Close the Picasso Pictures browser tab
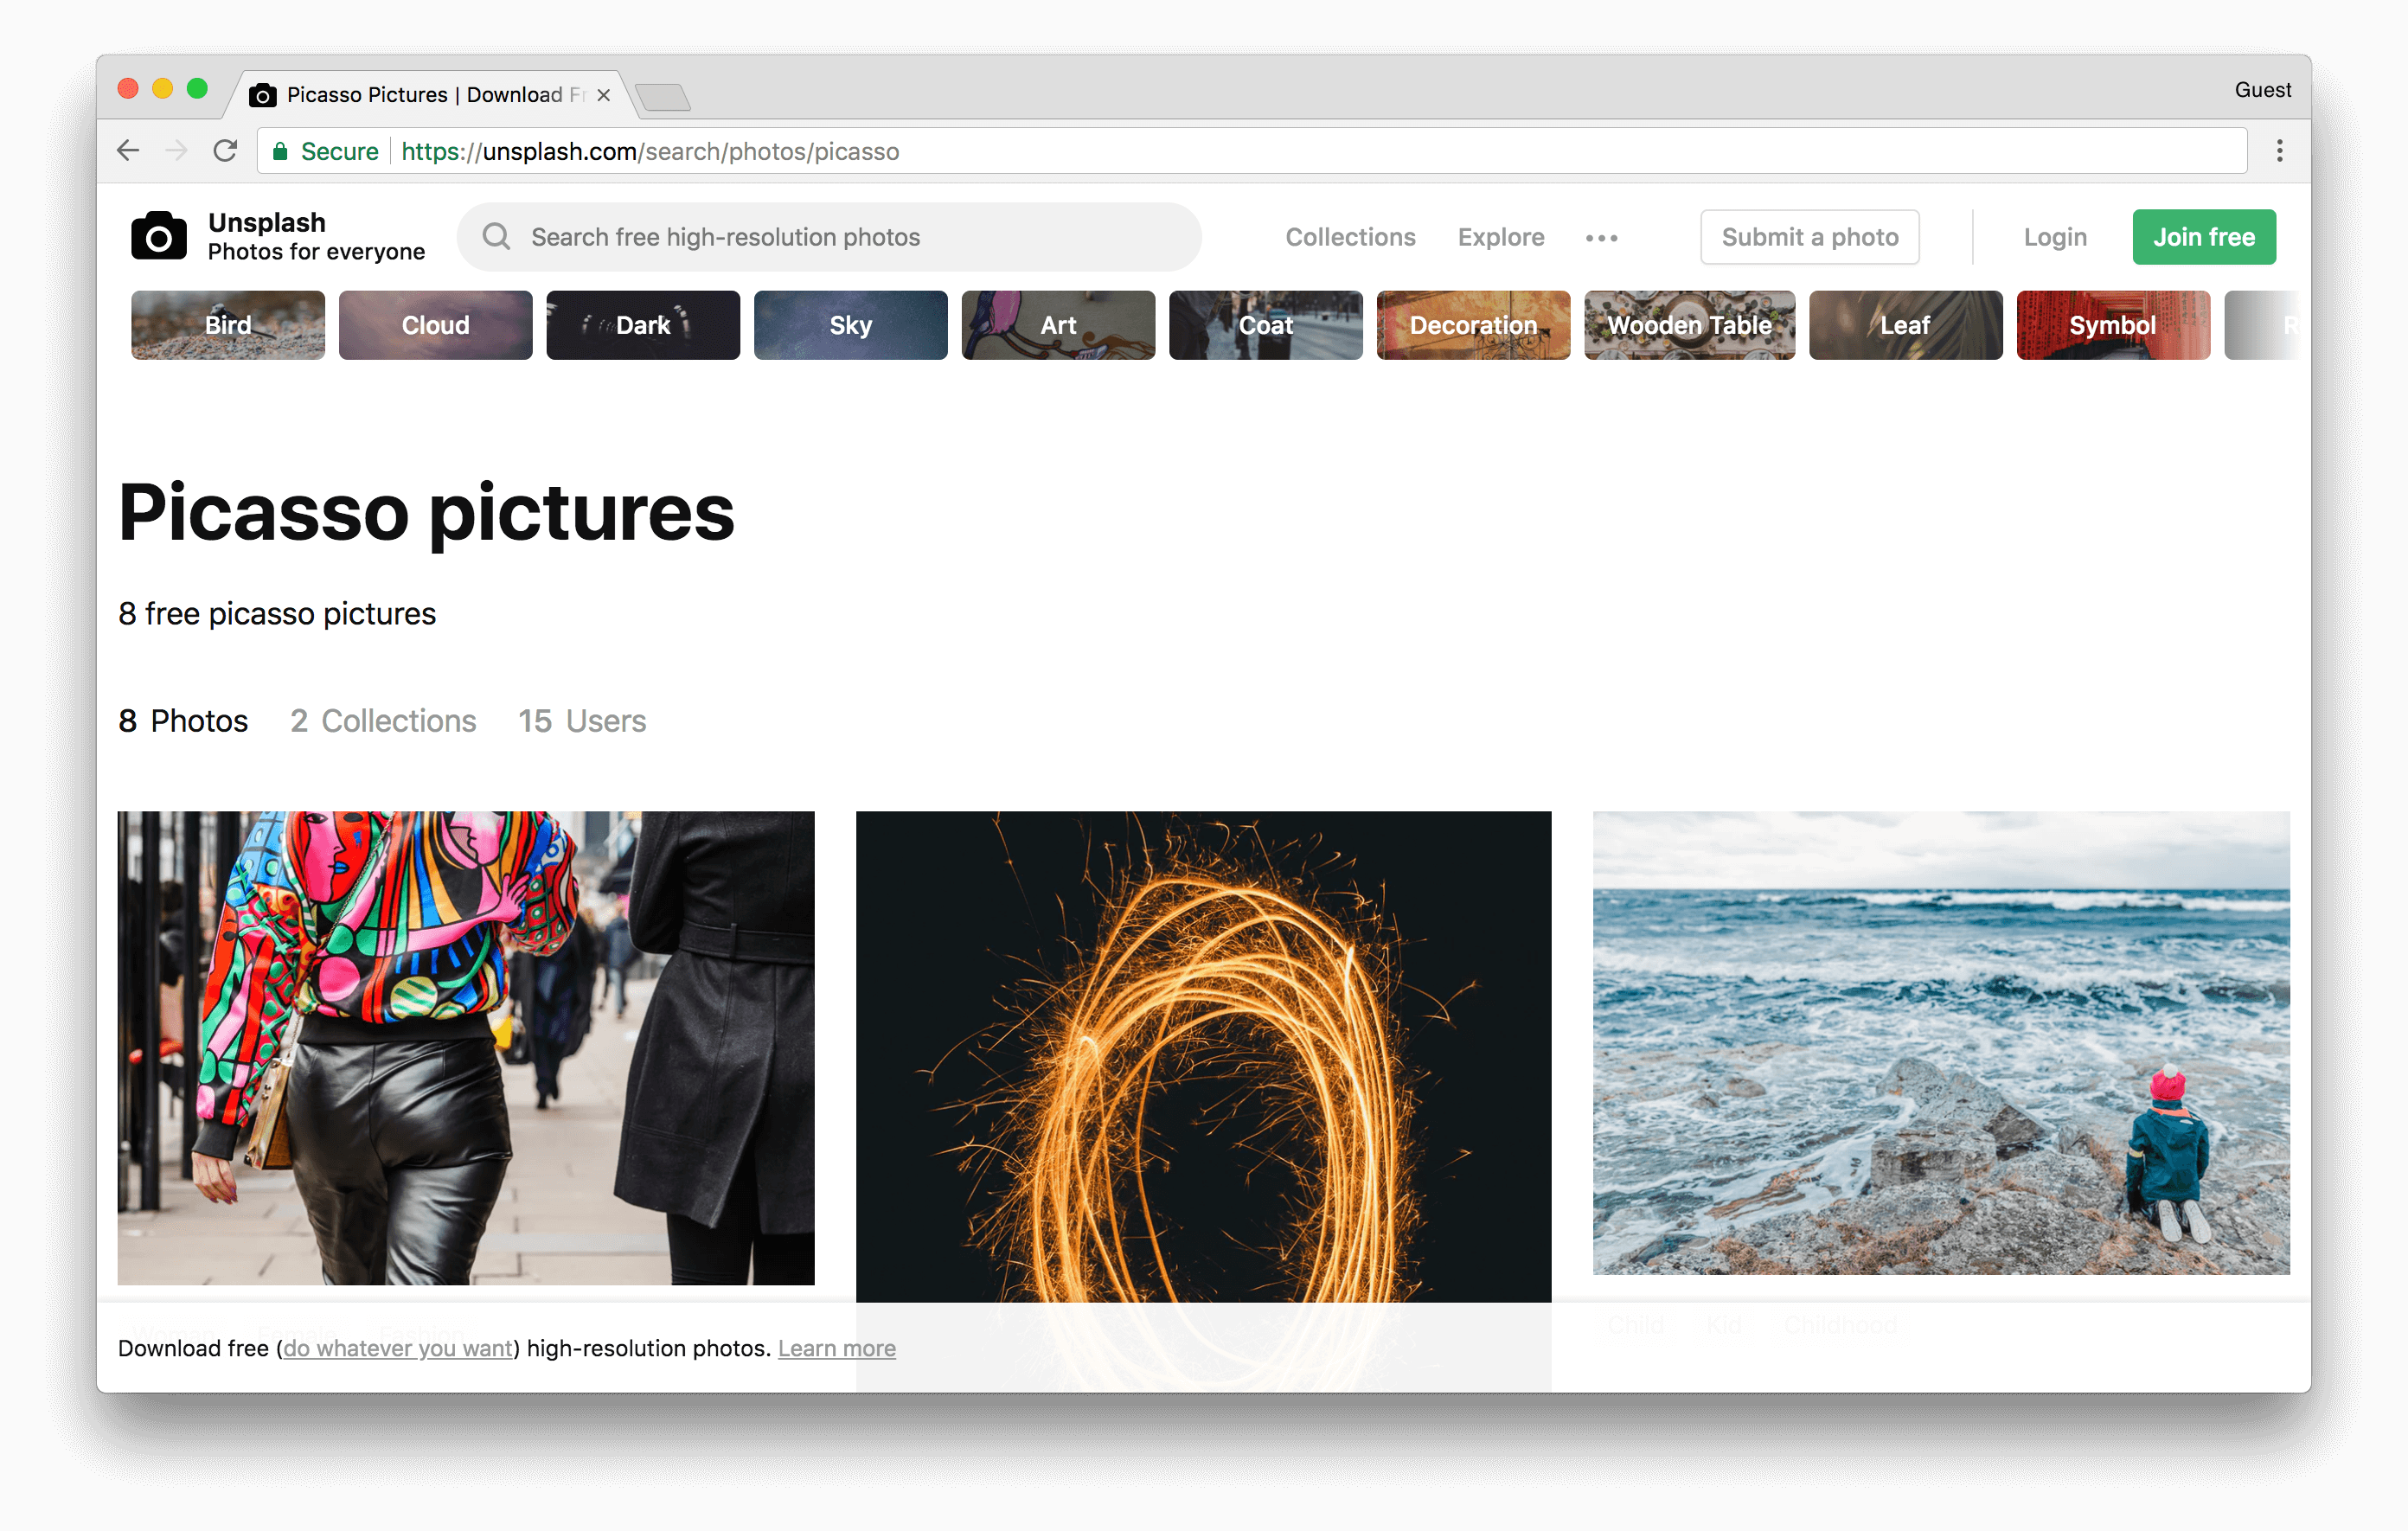 pos(604,95)
